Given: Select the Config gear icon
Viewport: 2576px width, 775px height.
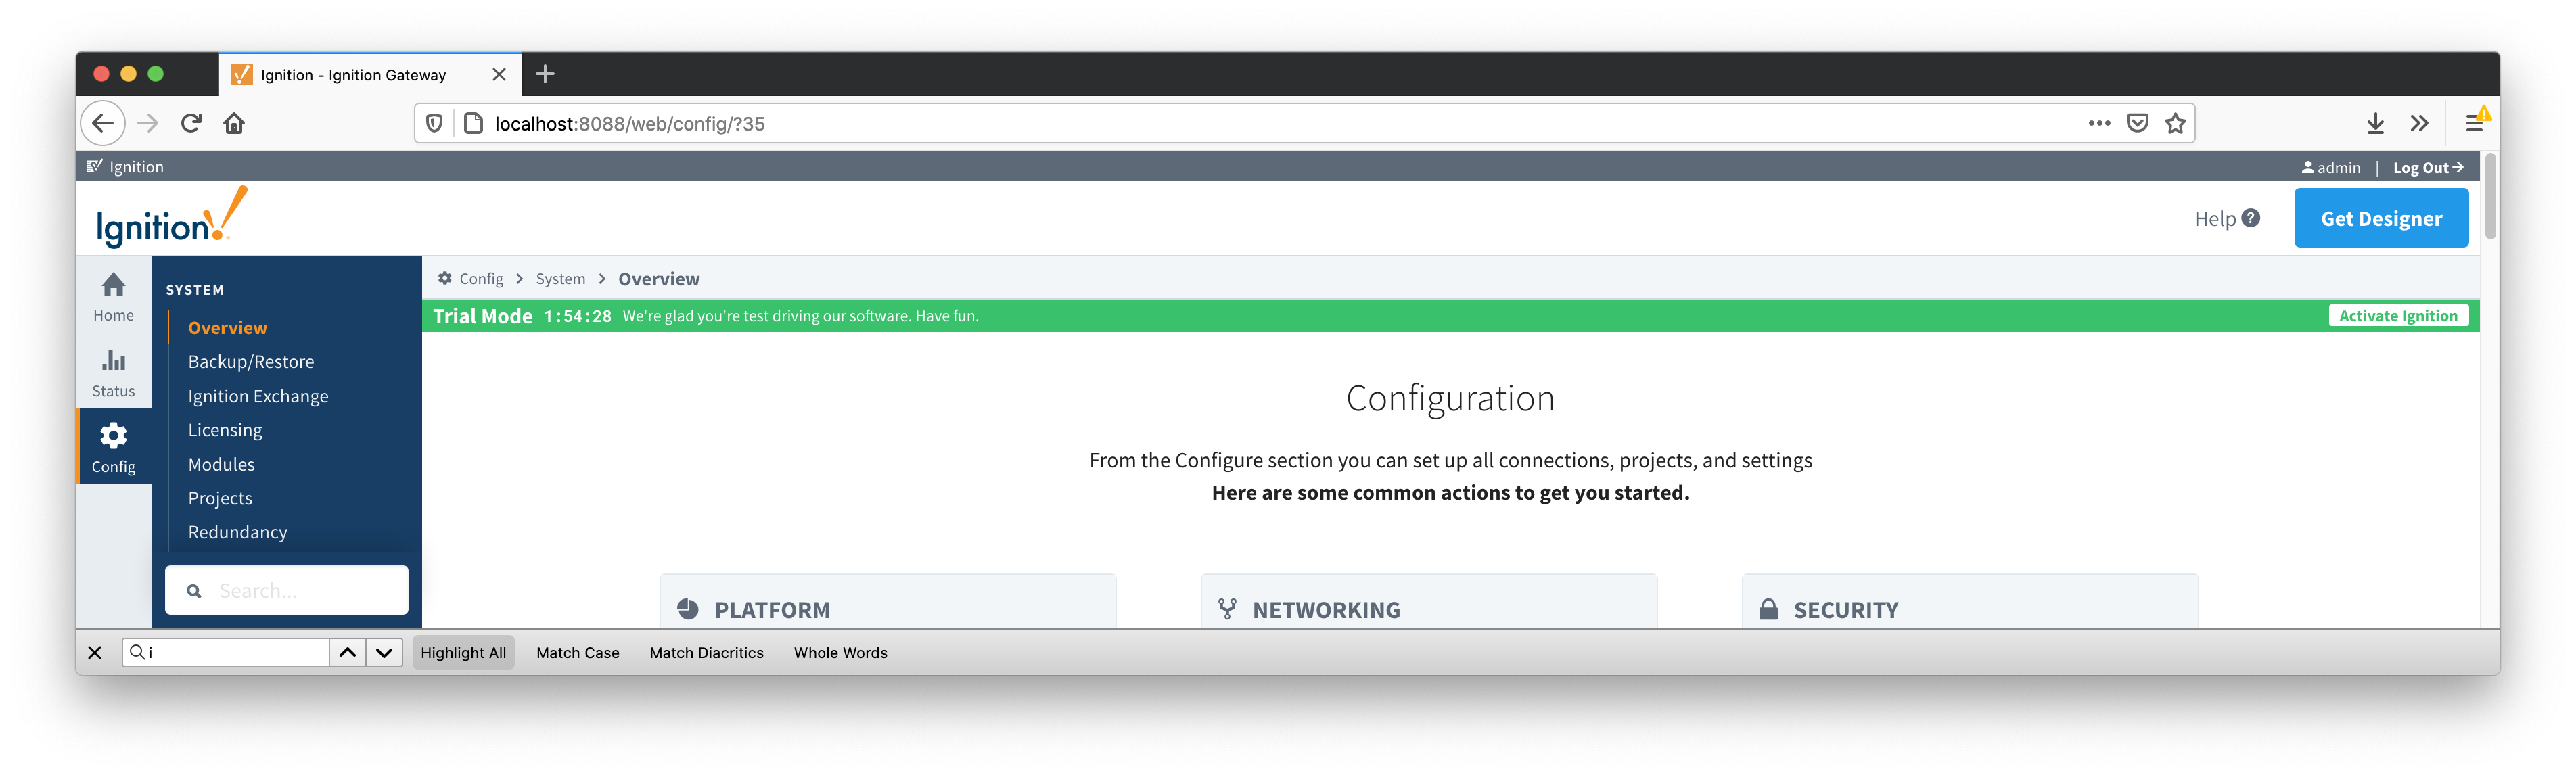Looking at the screenshot, I should pos(113,435).
